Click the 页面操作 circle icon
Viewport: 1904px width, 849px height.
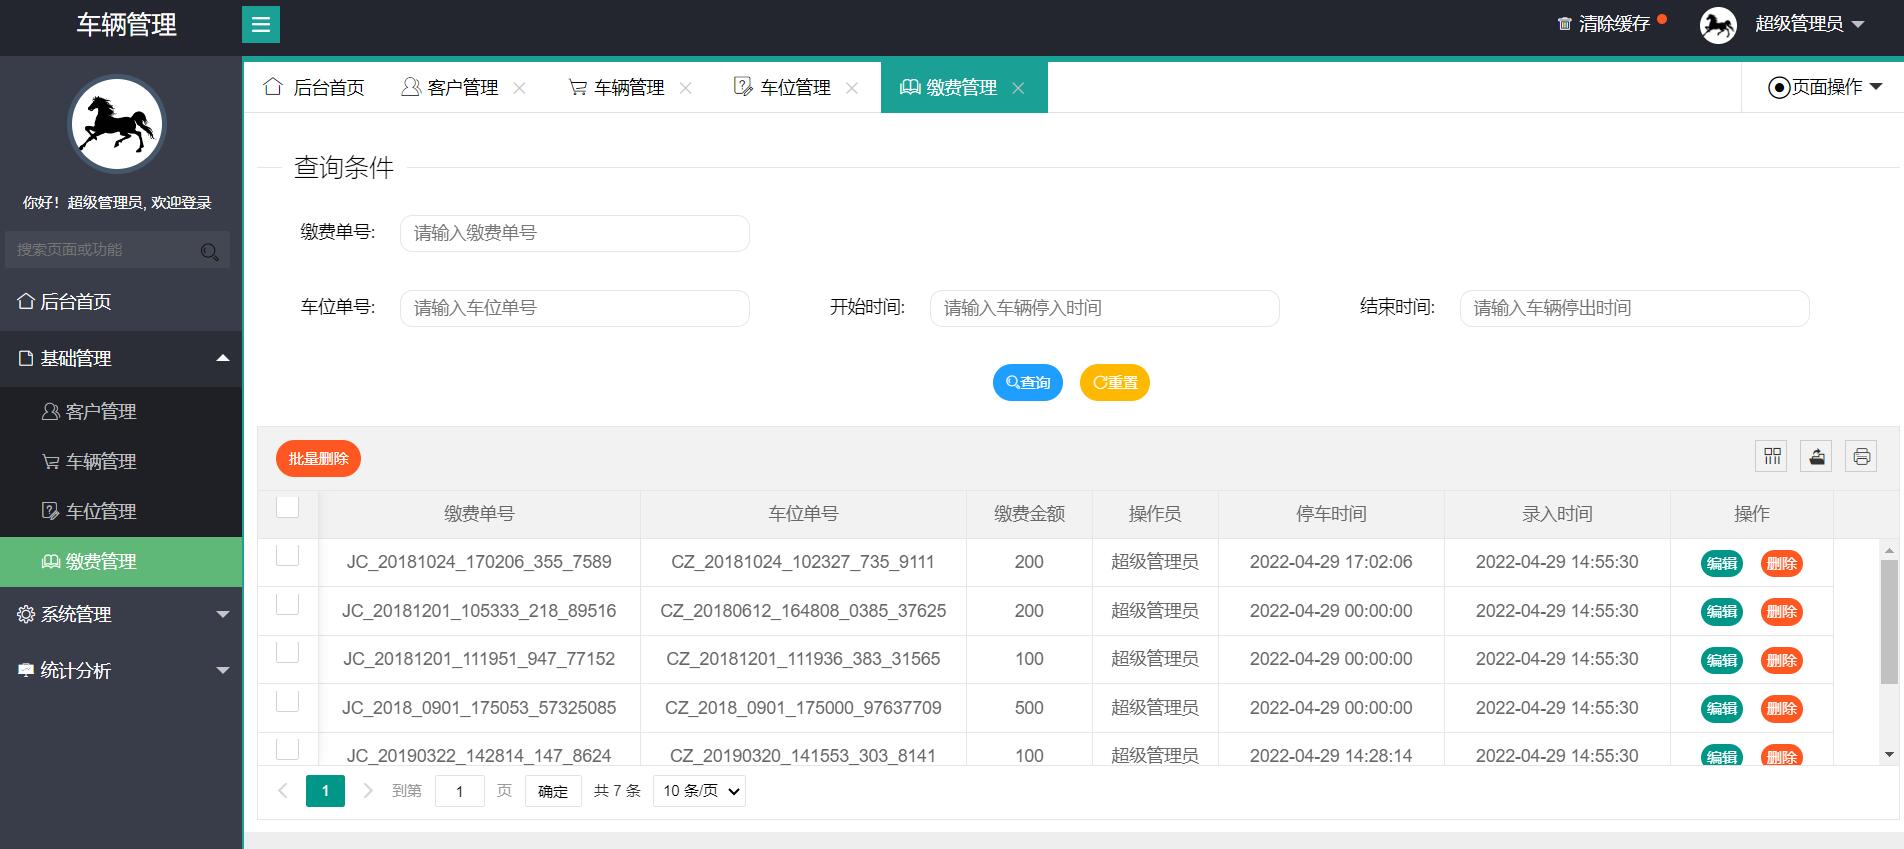[x=1779, y=87]
